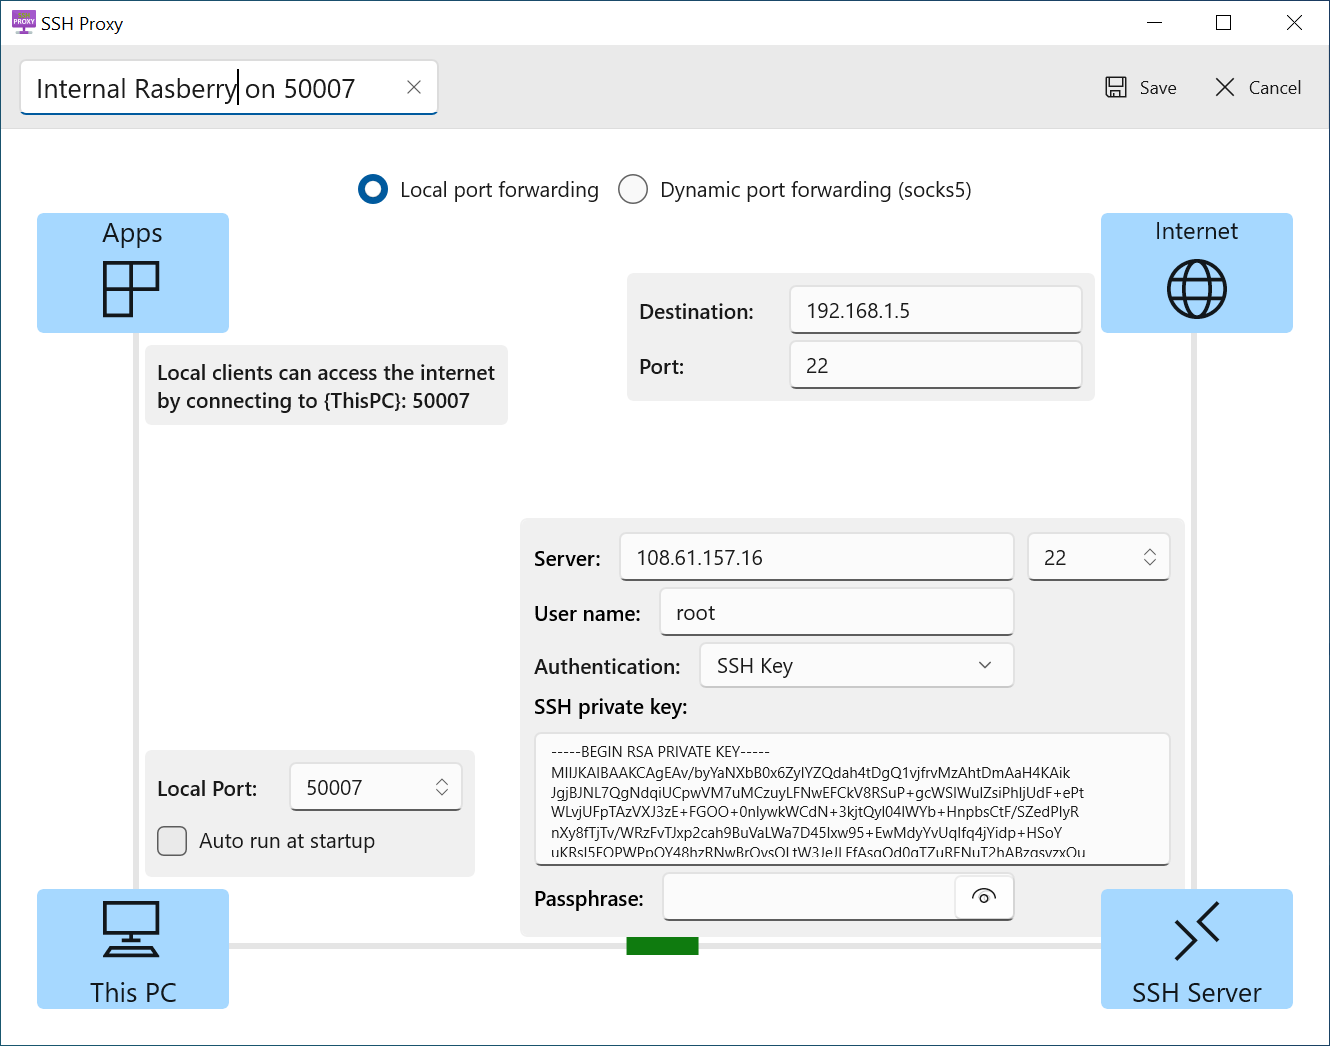Select Dynamic port forwarding (socks5) option
The width and height of the screenshot is (1330, 1046).
(633, 189)
